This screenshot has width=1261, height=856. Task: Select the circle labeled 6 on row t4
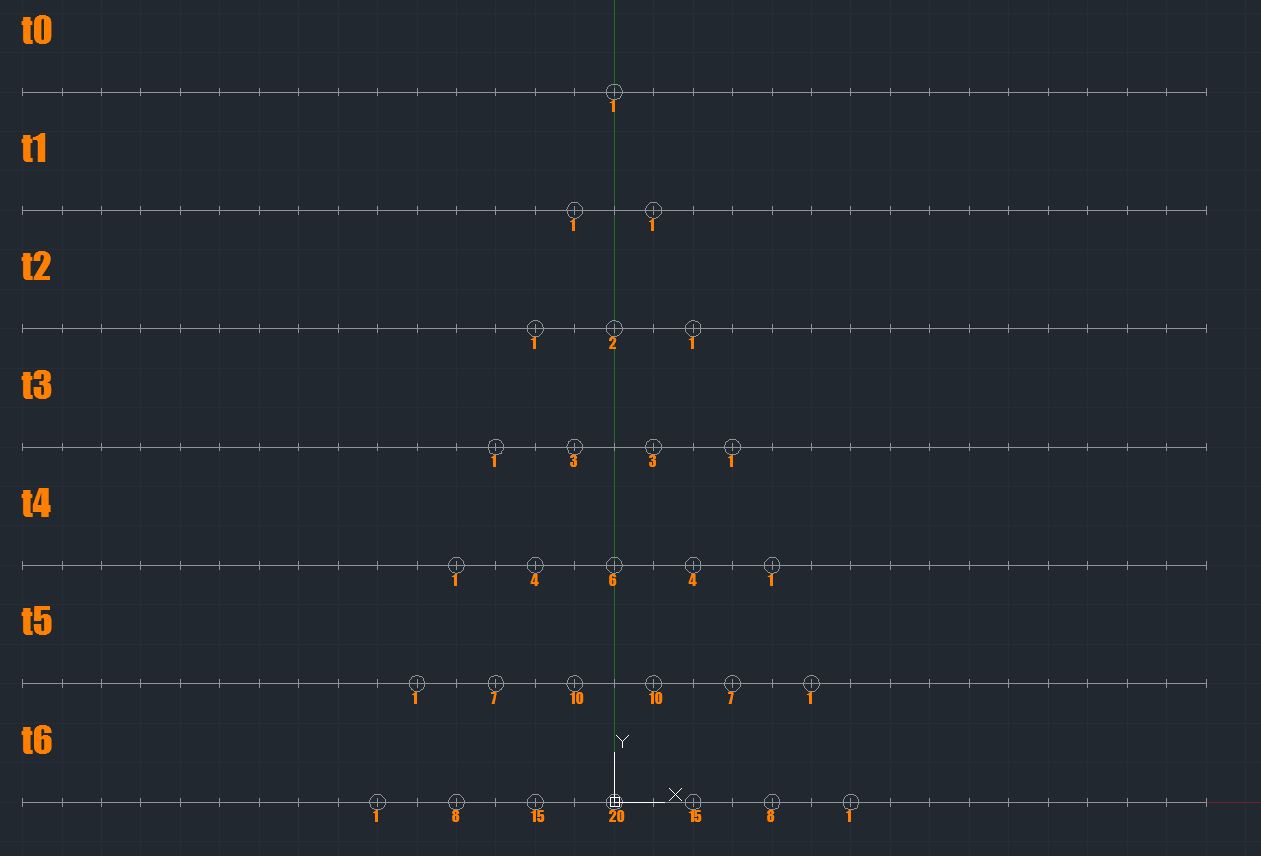(614, 565)
